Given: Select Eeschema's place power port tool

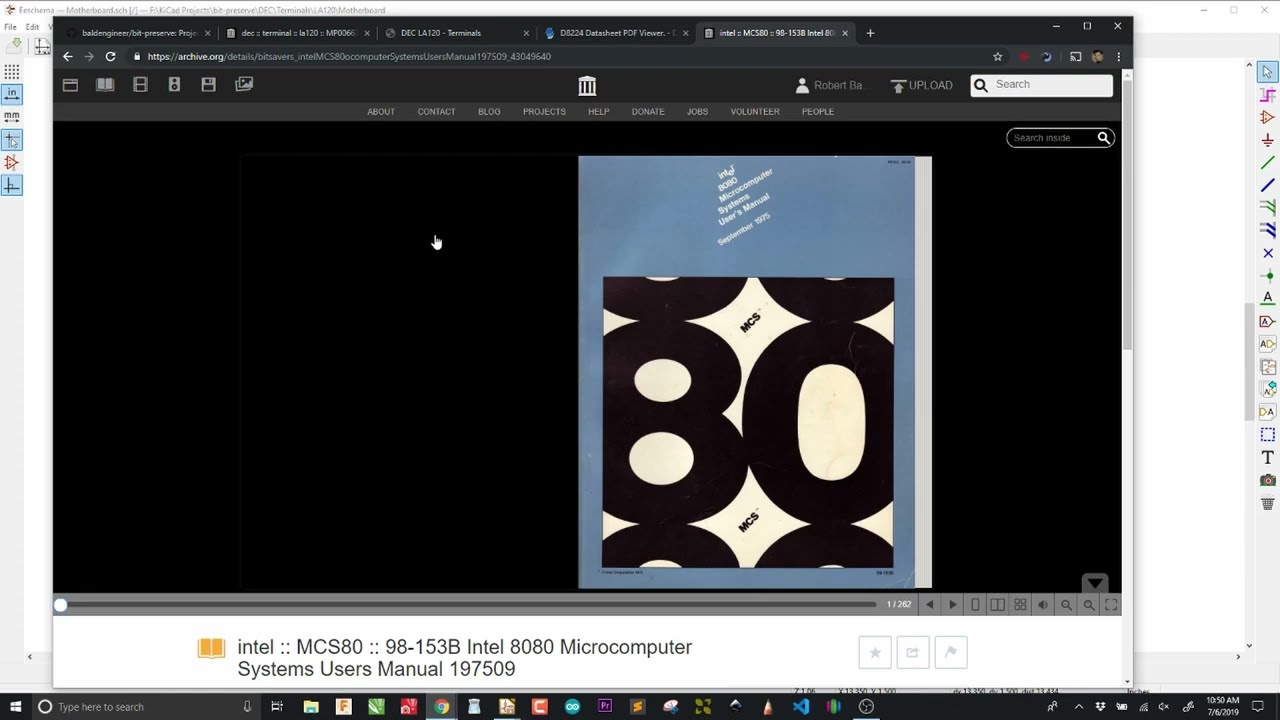Looking at the screenshot, I should click(x=1267, y=140).
